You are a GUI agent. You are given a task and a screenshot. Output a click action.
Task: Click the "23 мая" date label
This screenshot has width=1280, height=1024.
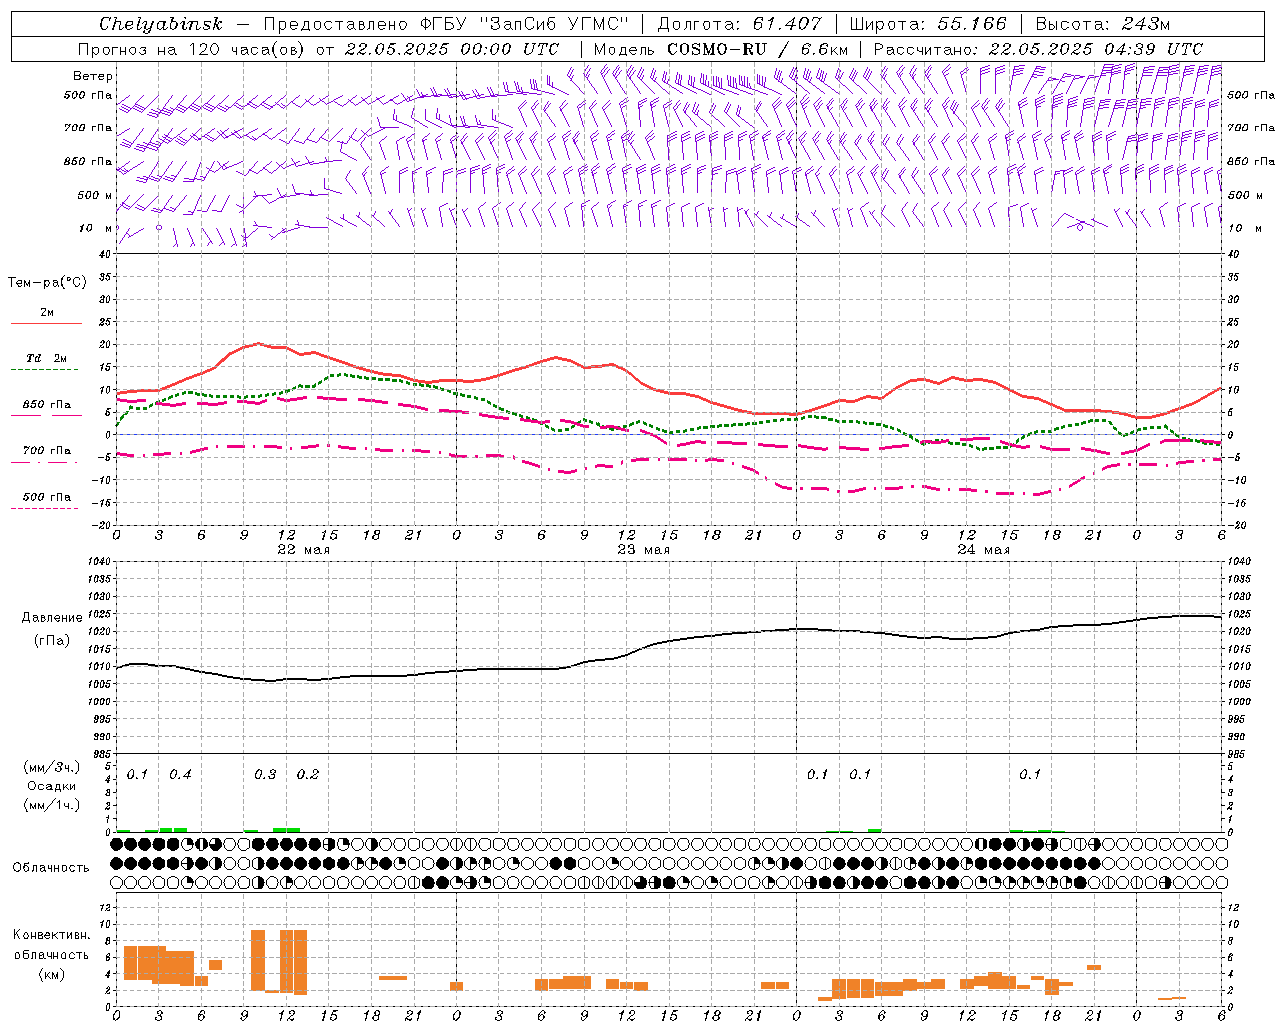point(644,550)
